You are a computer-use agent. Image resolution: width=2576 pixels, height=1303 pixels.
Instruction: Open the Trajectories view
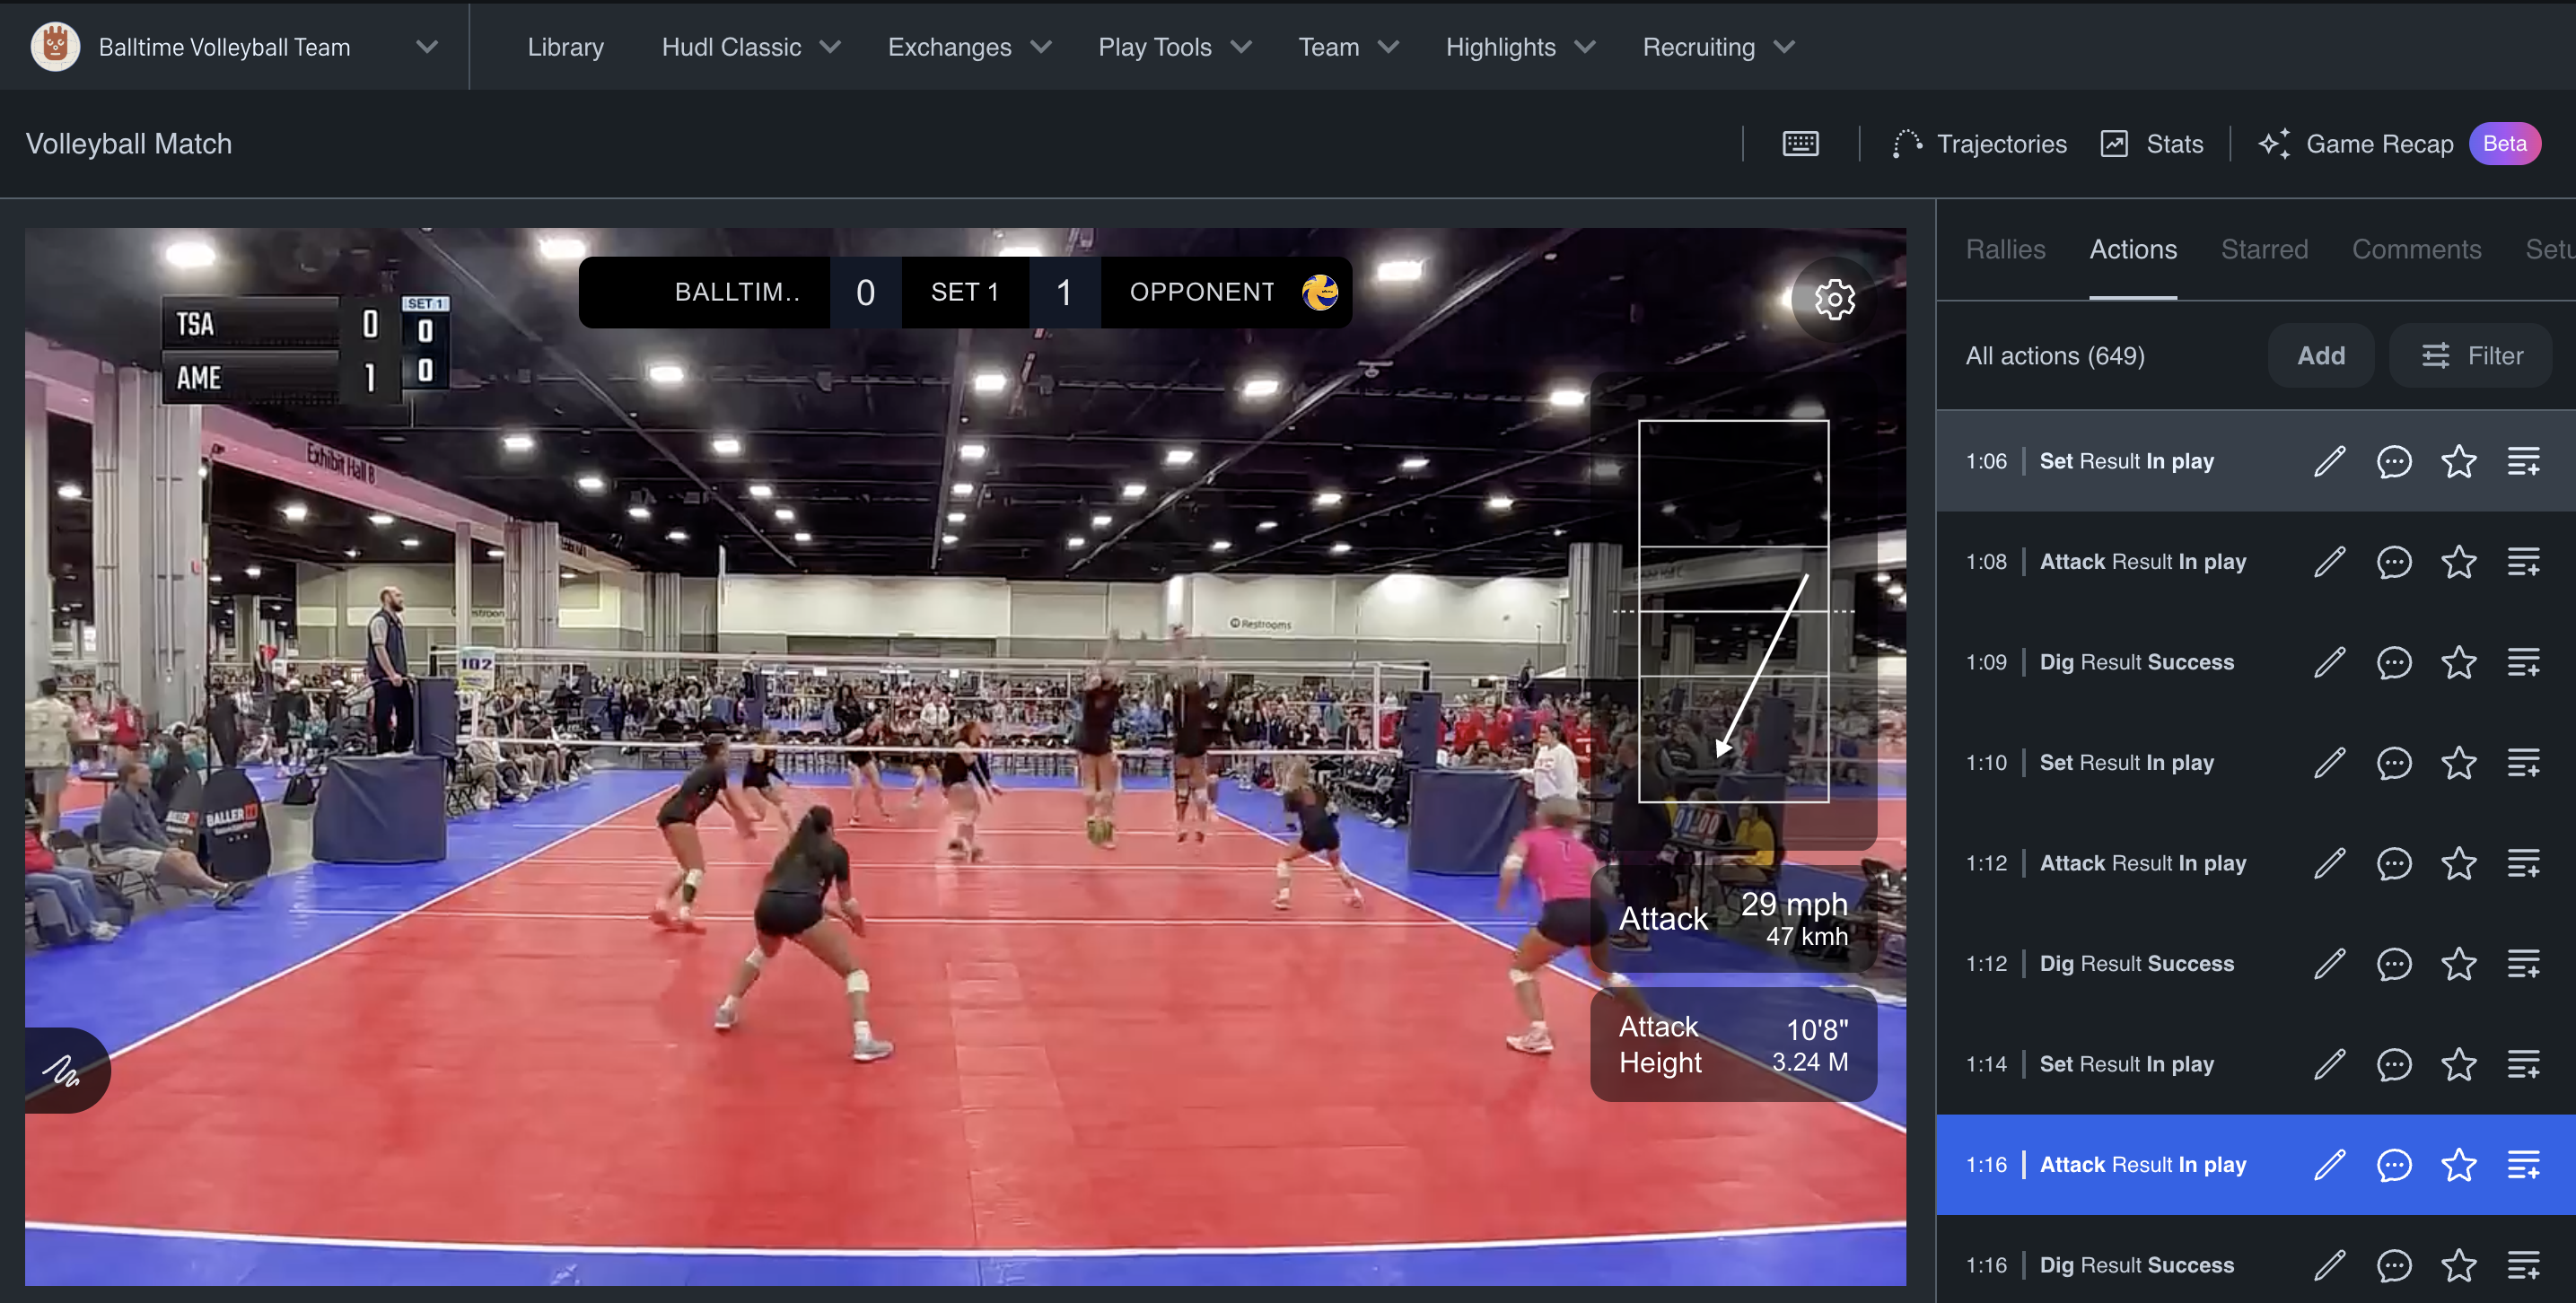[1979, 144]
